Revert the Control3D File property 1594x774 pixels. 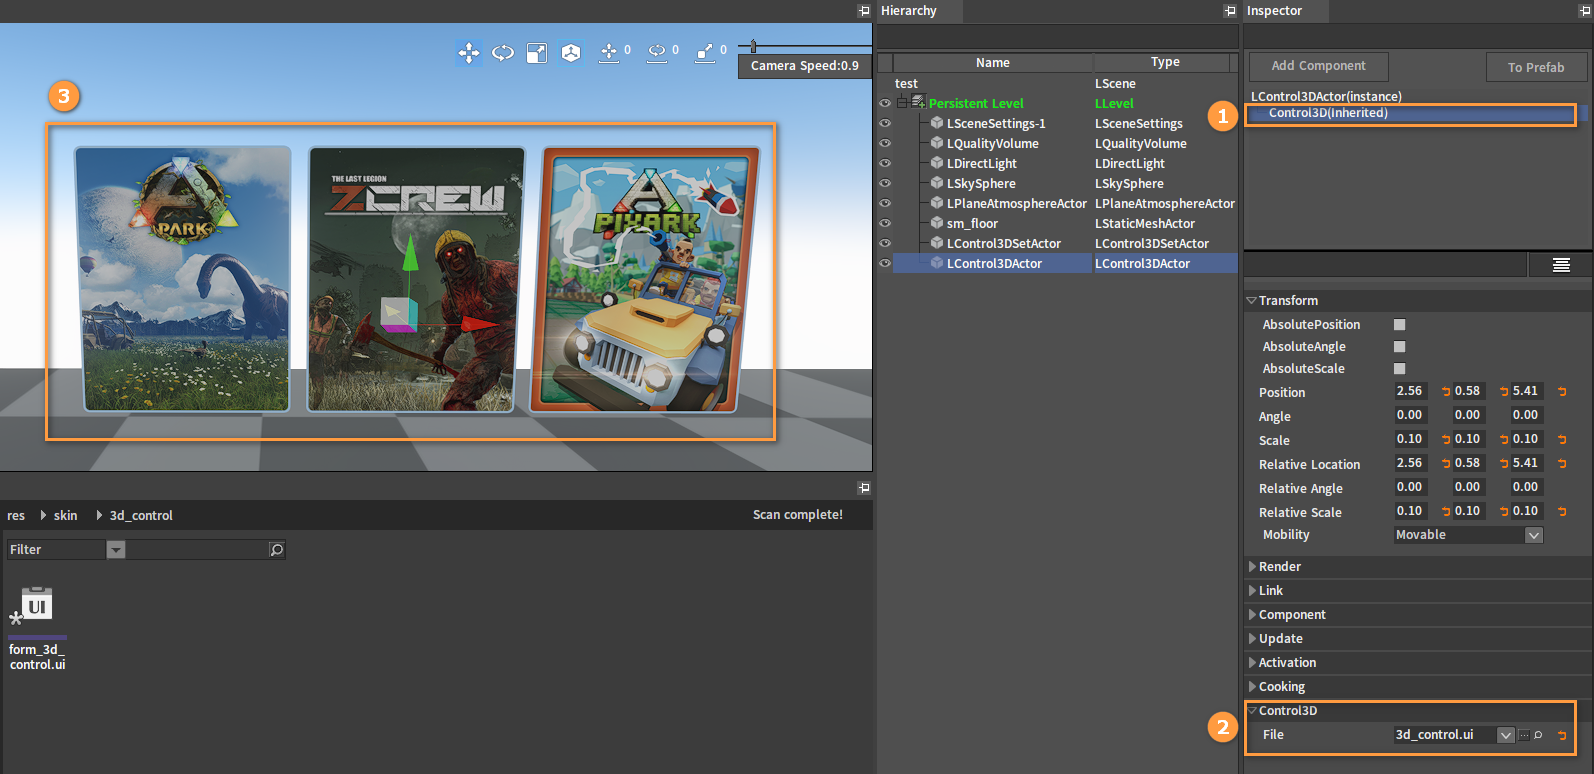[1561, 735]
